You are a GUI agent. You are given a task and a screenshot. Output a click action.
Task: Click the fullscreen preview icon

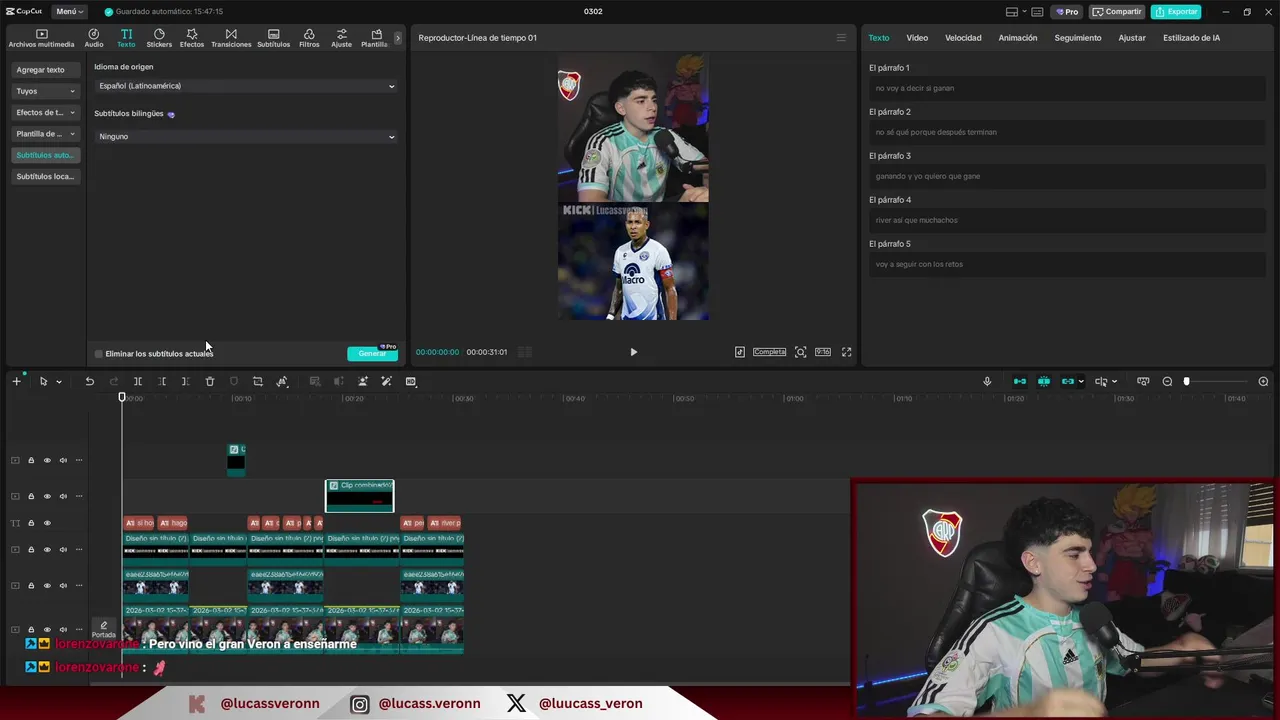[847, 352]
